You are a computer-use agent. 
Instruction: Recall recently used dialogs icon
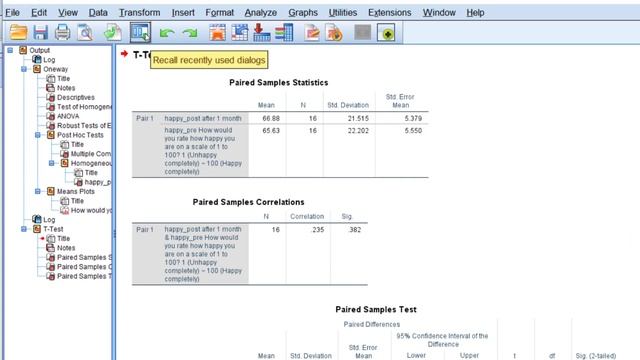(x=140, y=32)
